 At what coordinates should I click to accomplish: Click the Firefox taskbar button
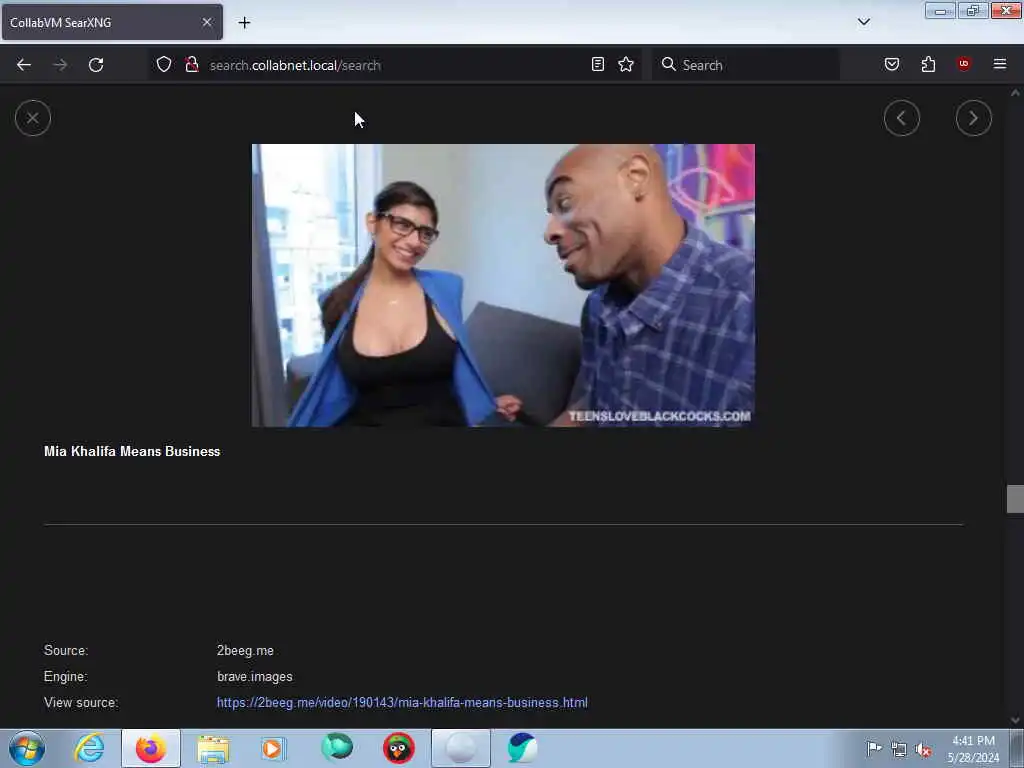[151, 748]
